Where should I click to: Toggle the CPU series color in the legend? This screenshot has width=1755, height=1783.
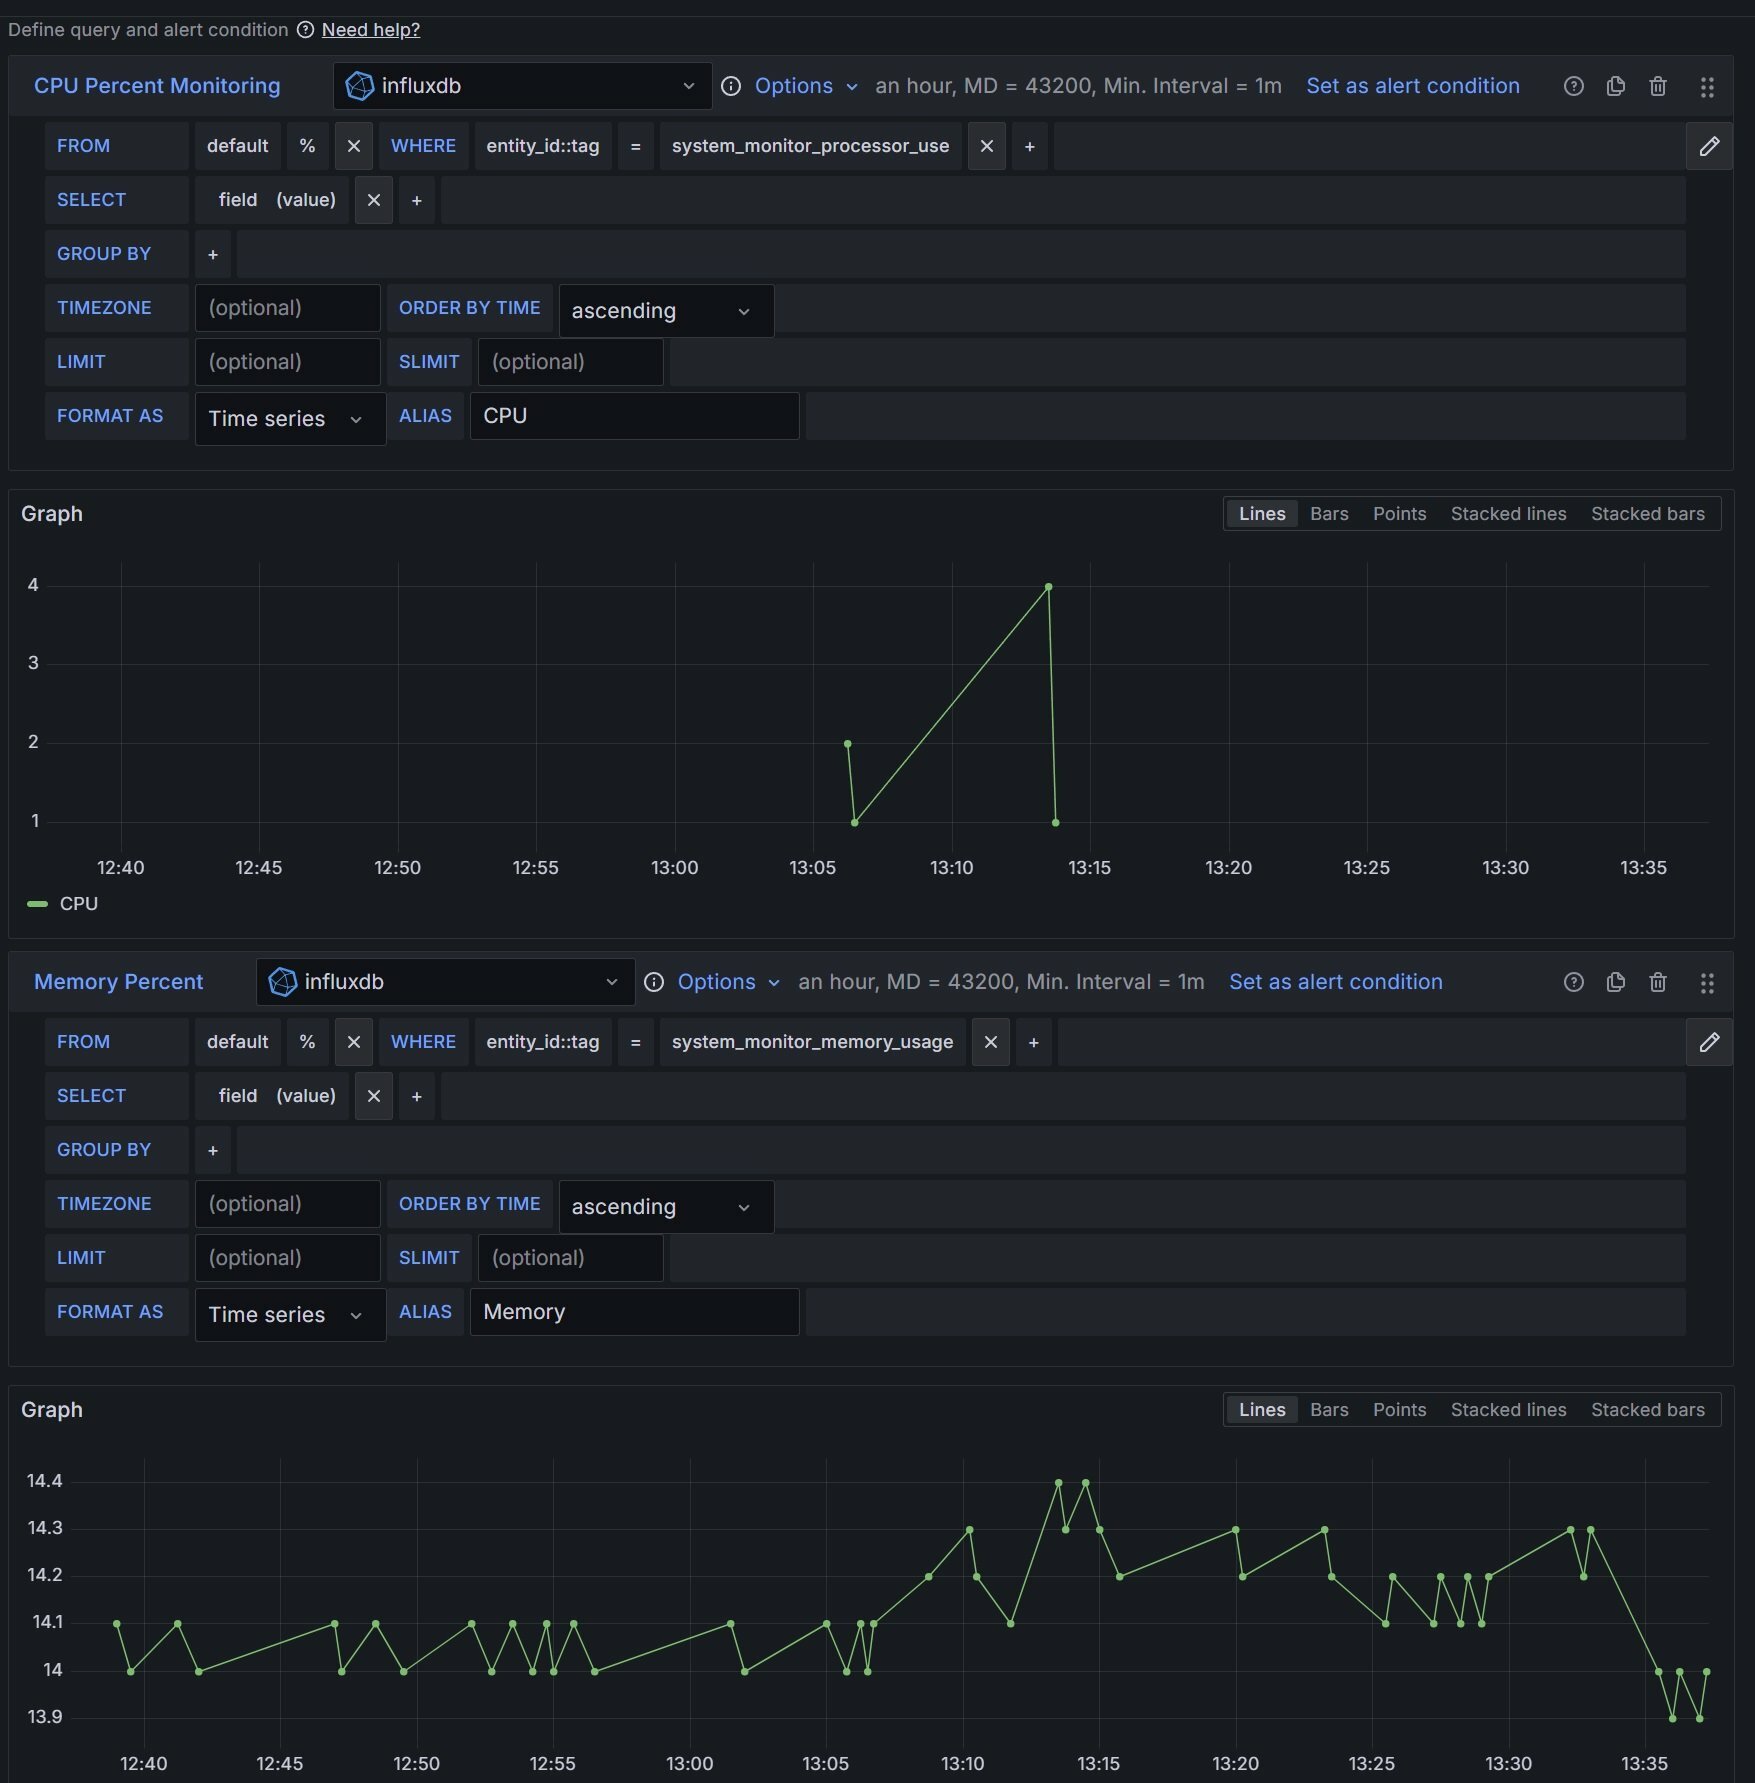37,904
